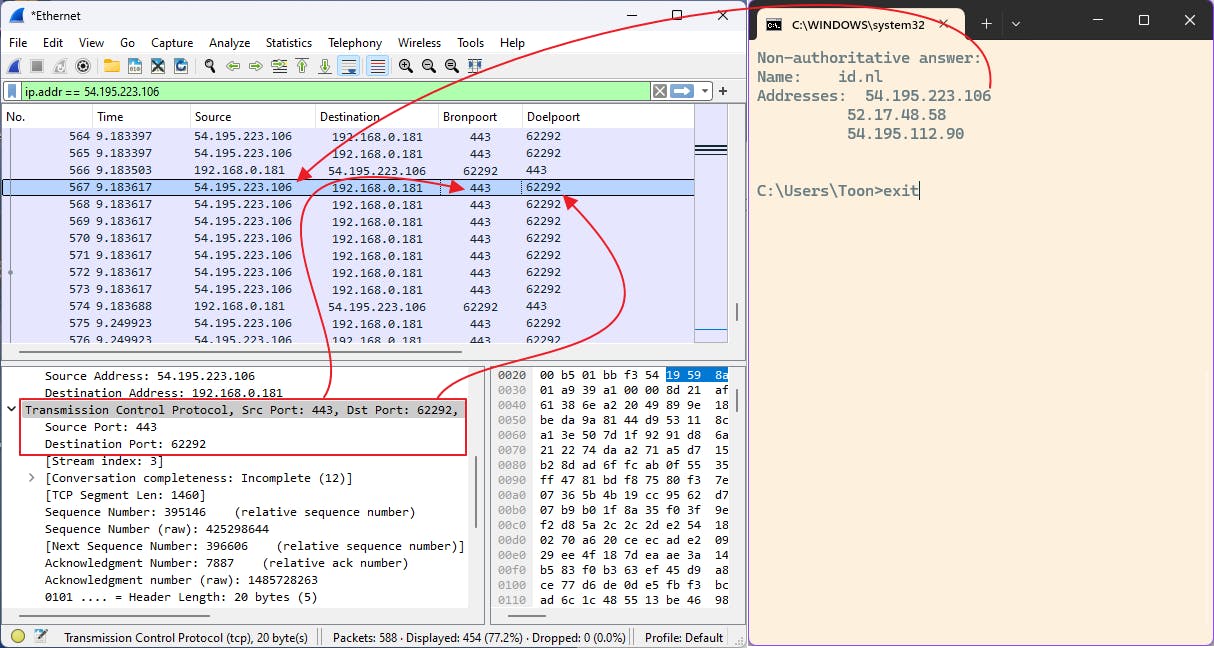
Task: Sort by the No. column header
Action: [x=46, y=117]
